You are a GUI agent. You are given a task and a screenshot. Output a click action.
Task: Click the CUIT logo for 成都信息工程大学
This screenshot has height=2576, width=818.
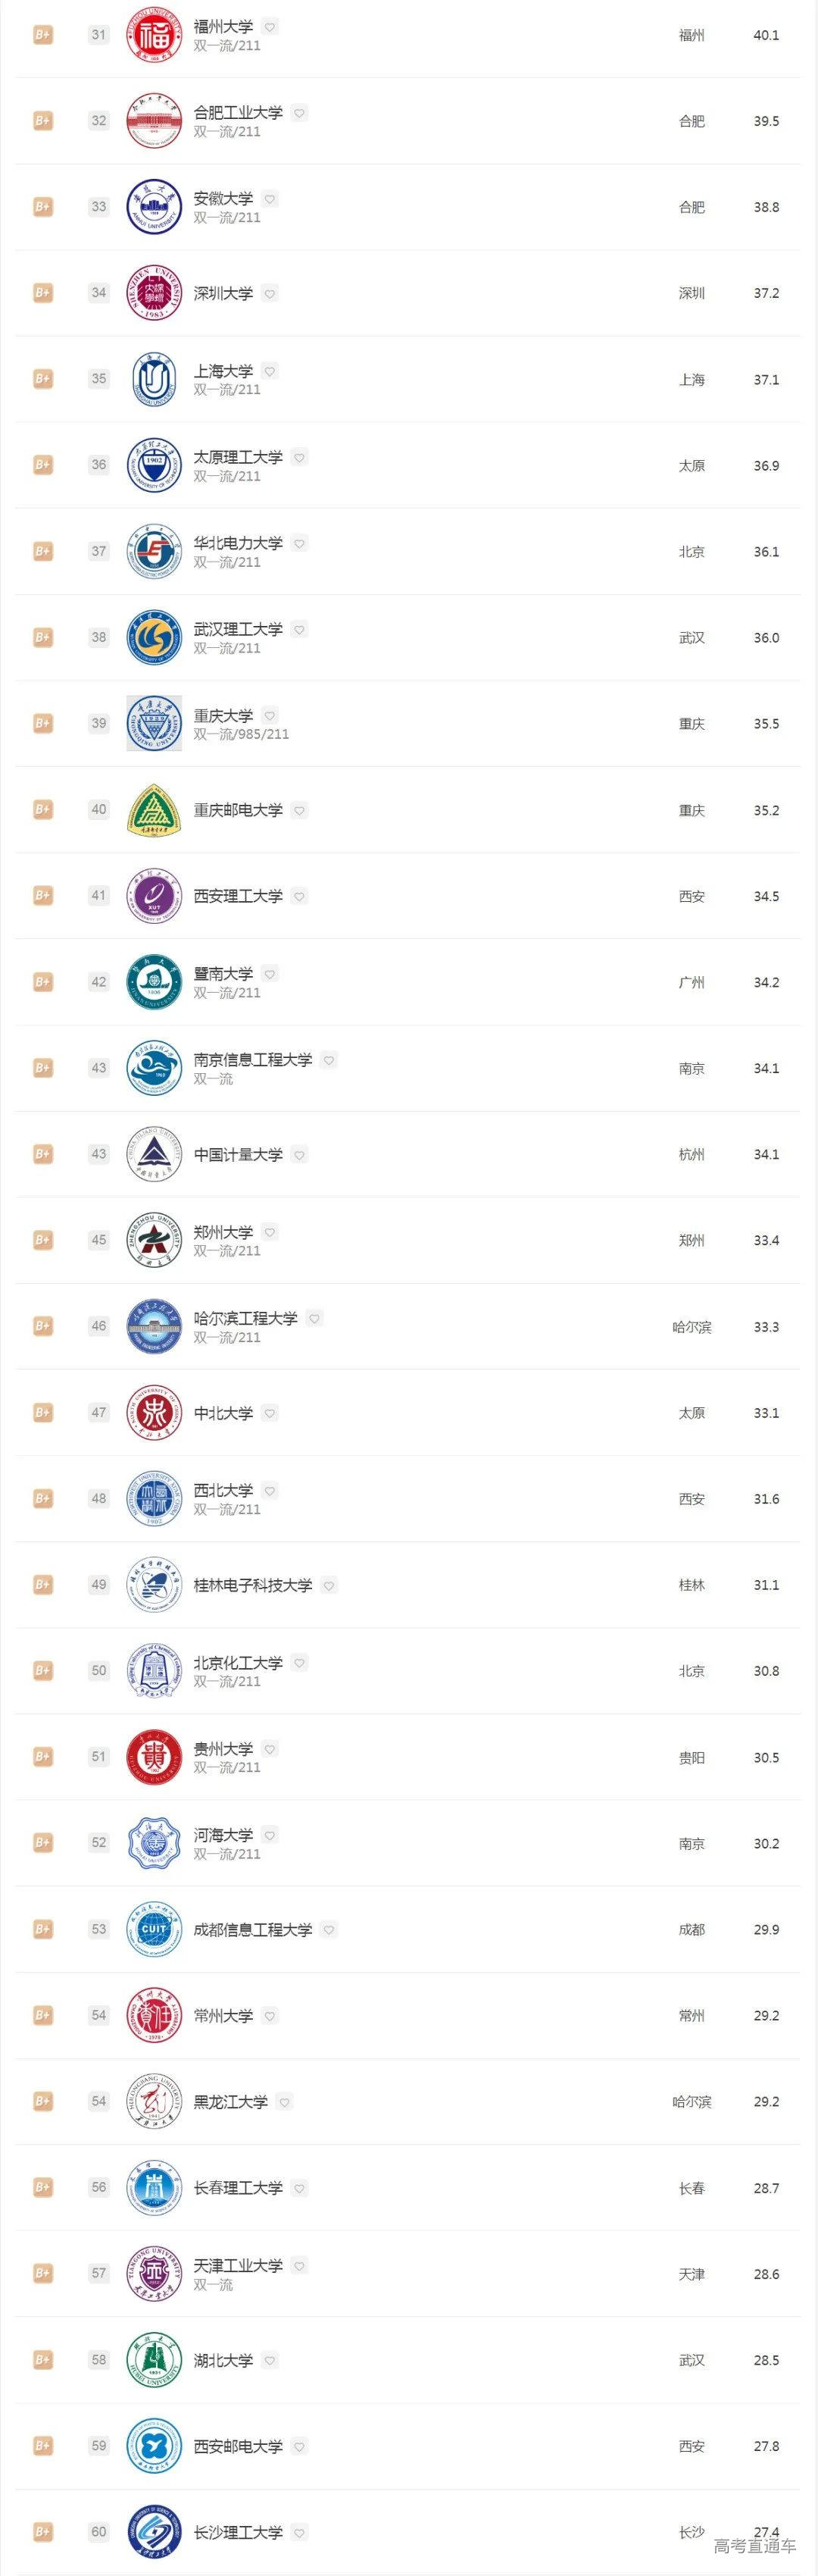pyautogui.click(x=154, y=1929)
